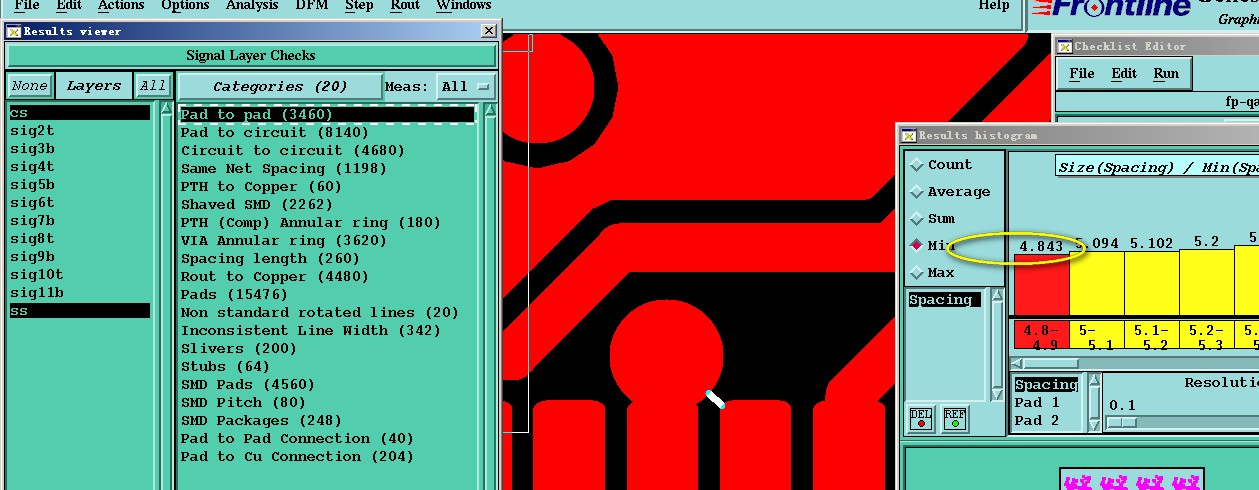Click the Layers header button
Screen dimensions: 1259x490
93,86
